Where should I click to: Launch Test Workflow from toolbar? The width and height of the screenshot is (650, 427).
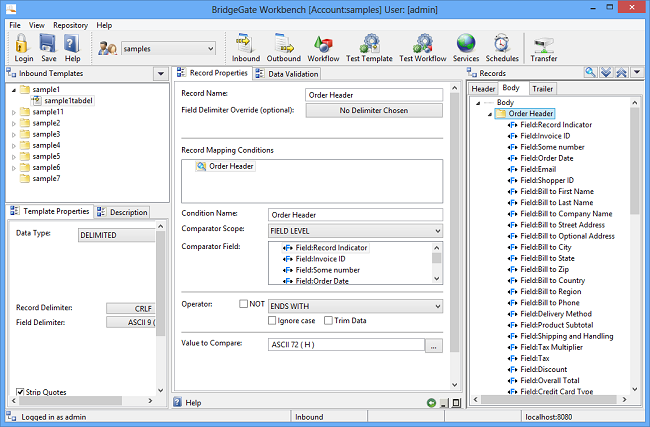click(x=423, y=44)
